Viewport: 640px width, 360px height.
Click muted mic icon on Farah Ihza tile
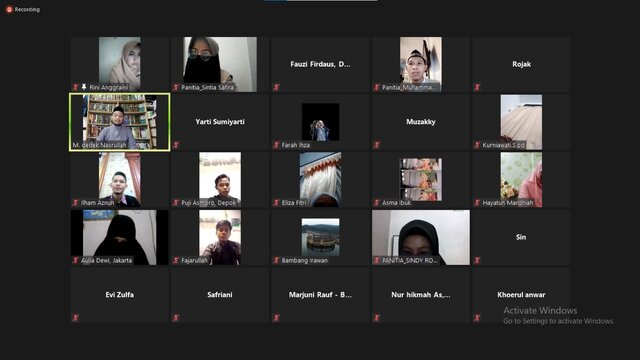point(276,145)
